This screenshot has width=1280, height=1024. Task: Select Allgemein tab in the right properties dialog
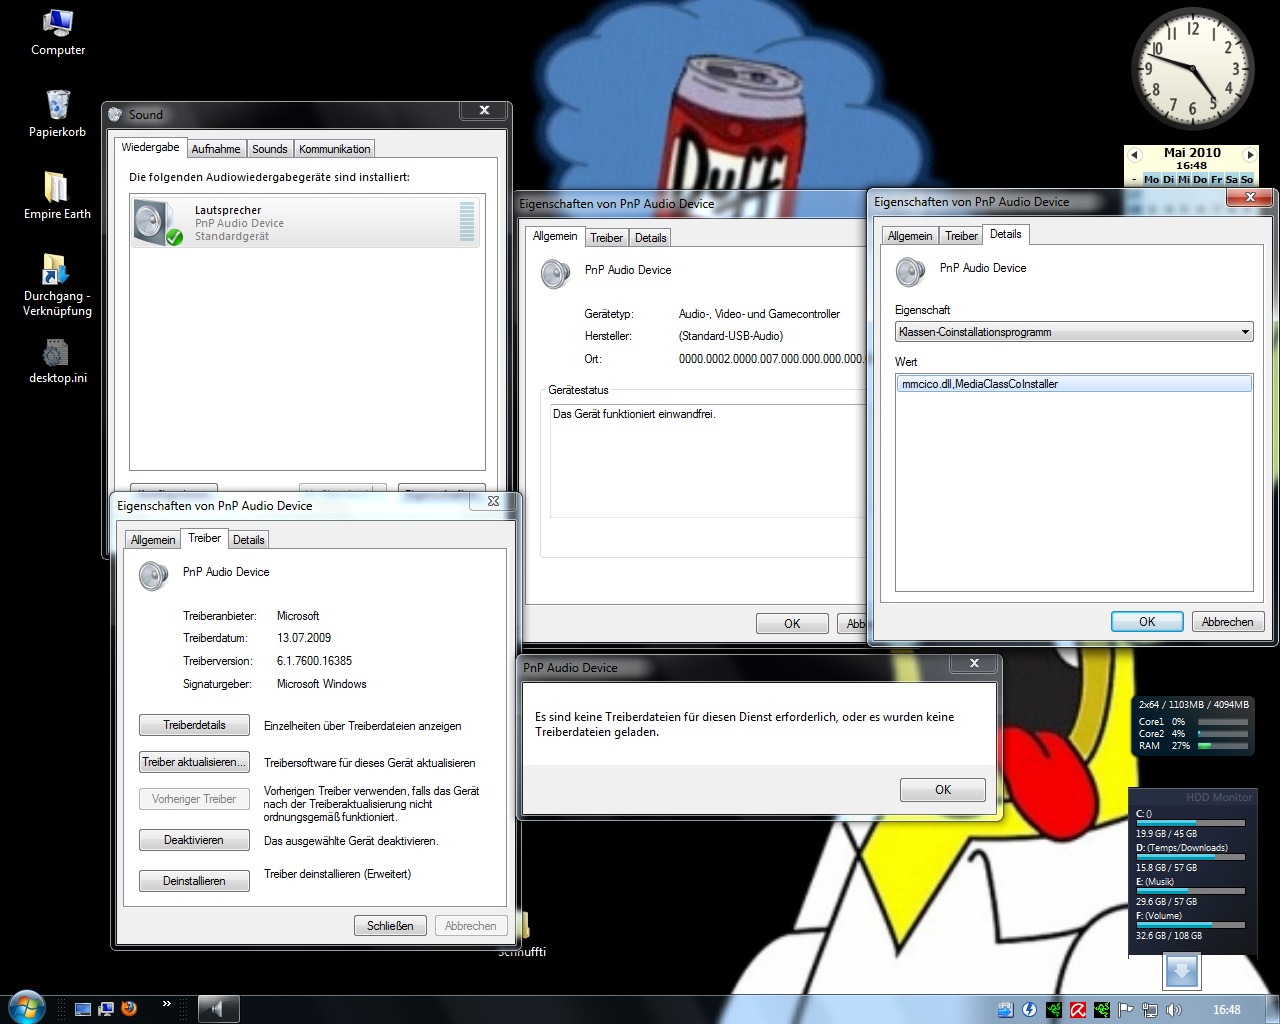coord(910,236)
